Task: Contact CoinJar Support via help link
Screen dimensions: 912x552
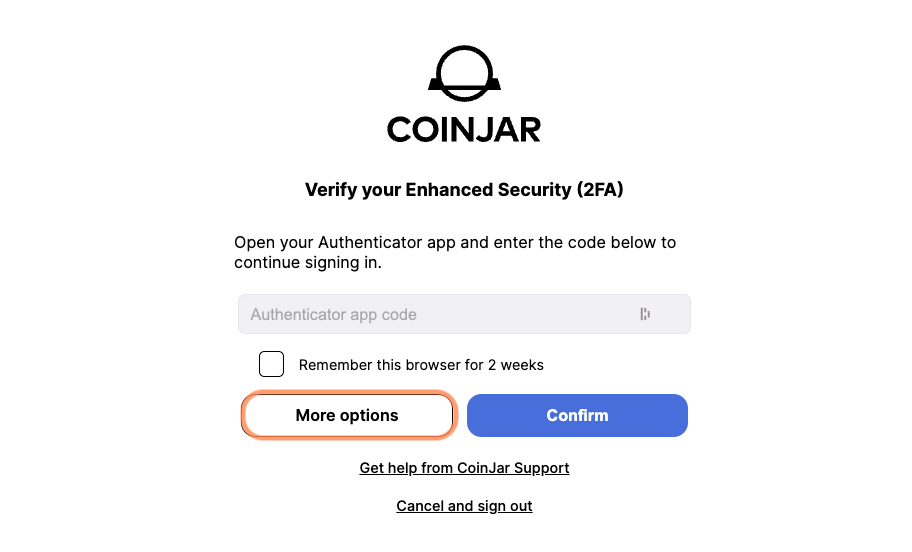Action: (x=464, y=468)
